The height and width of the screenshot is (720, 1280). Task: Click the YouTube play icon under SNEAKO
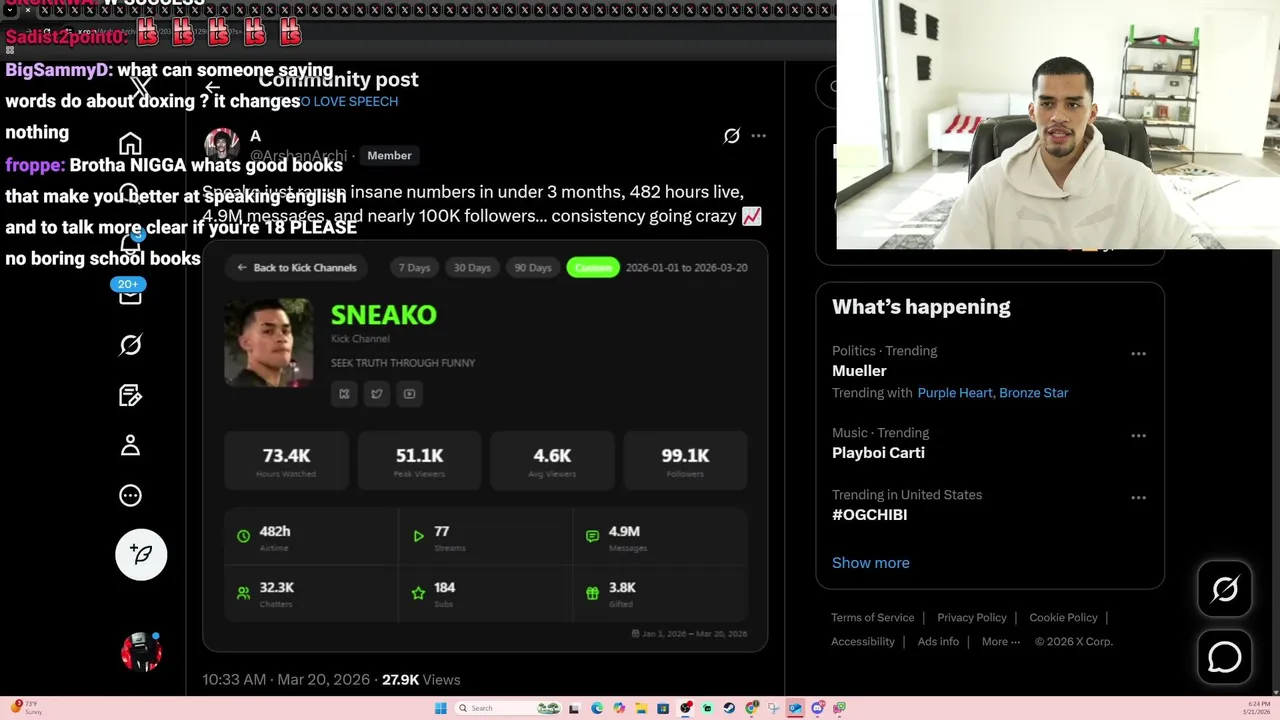click(x=409, y=394)
